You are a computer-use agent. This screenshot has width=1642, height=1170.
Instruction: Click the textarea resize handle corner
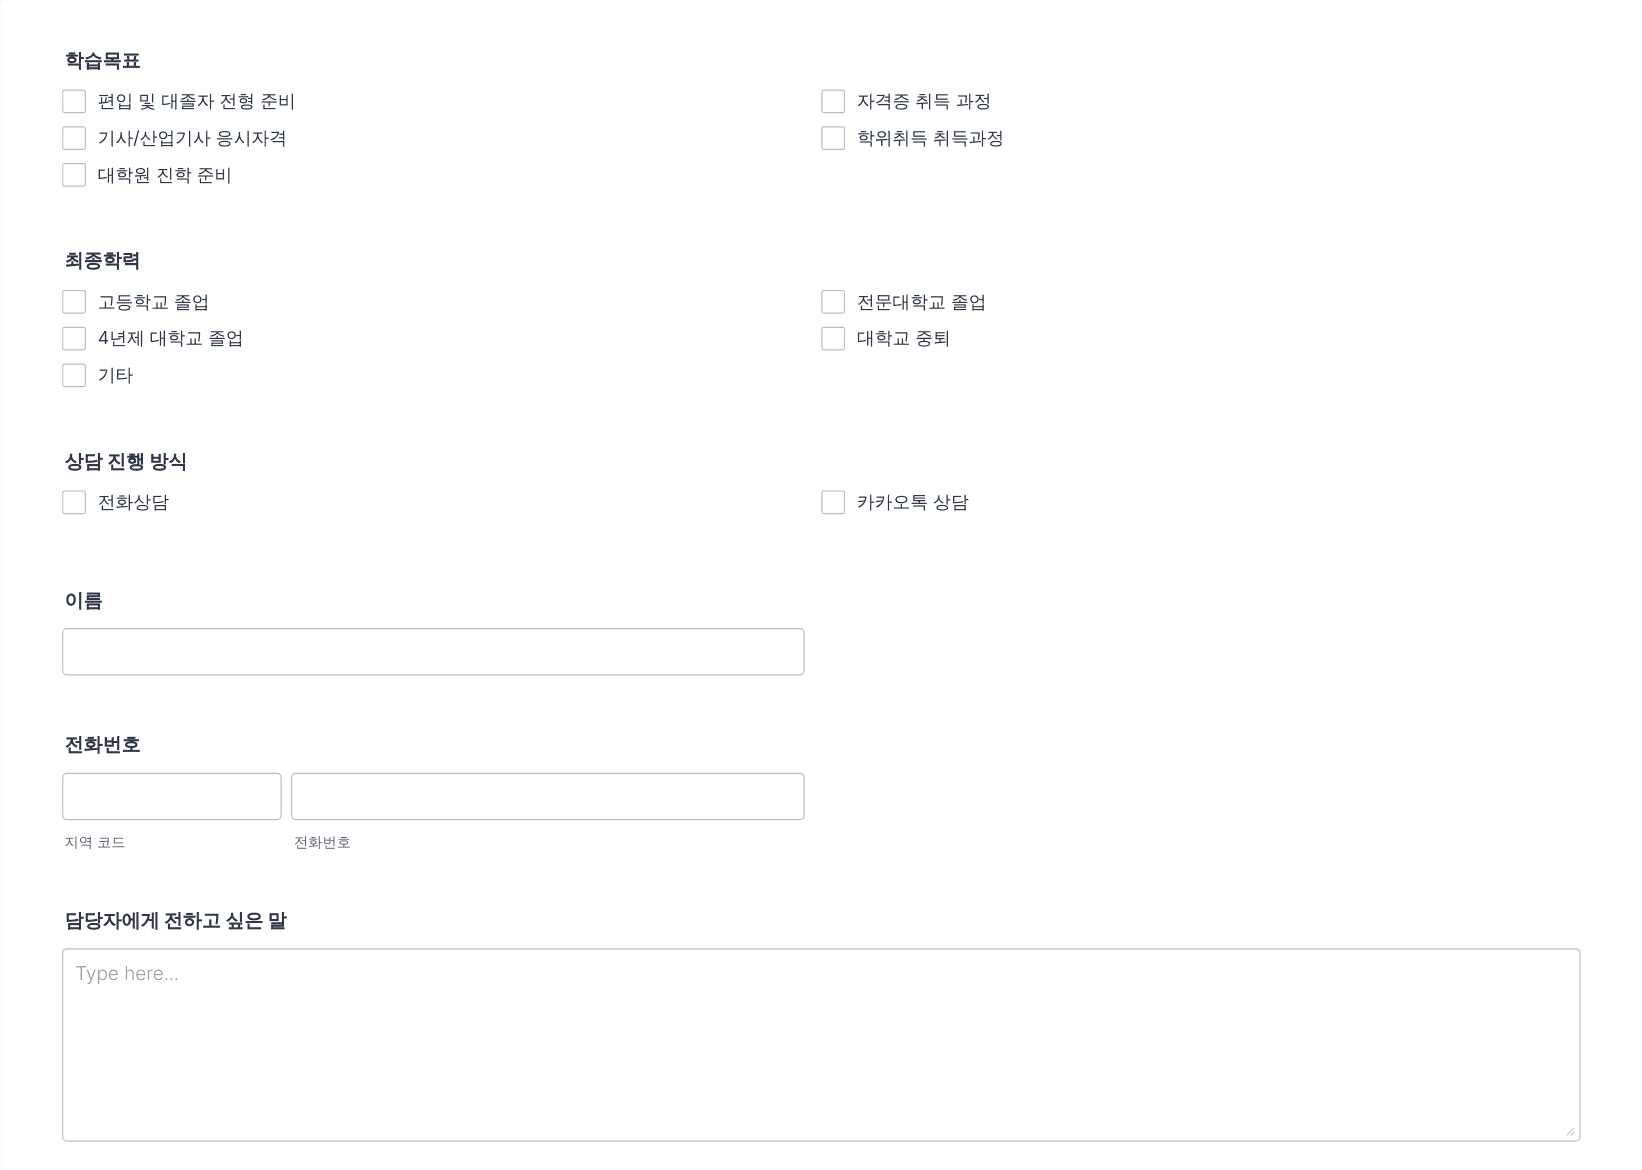click(x=1570, y=1131)
